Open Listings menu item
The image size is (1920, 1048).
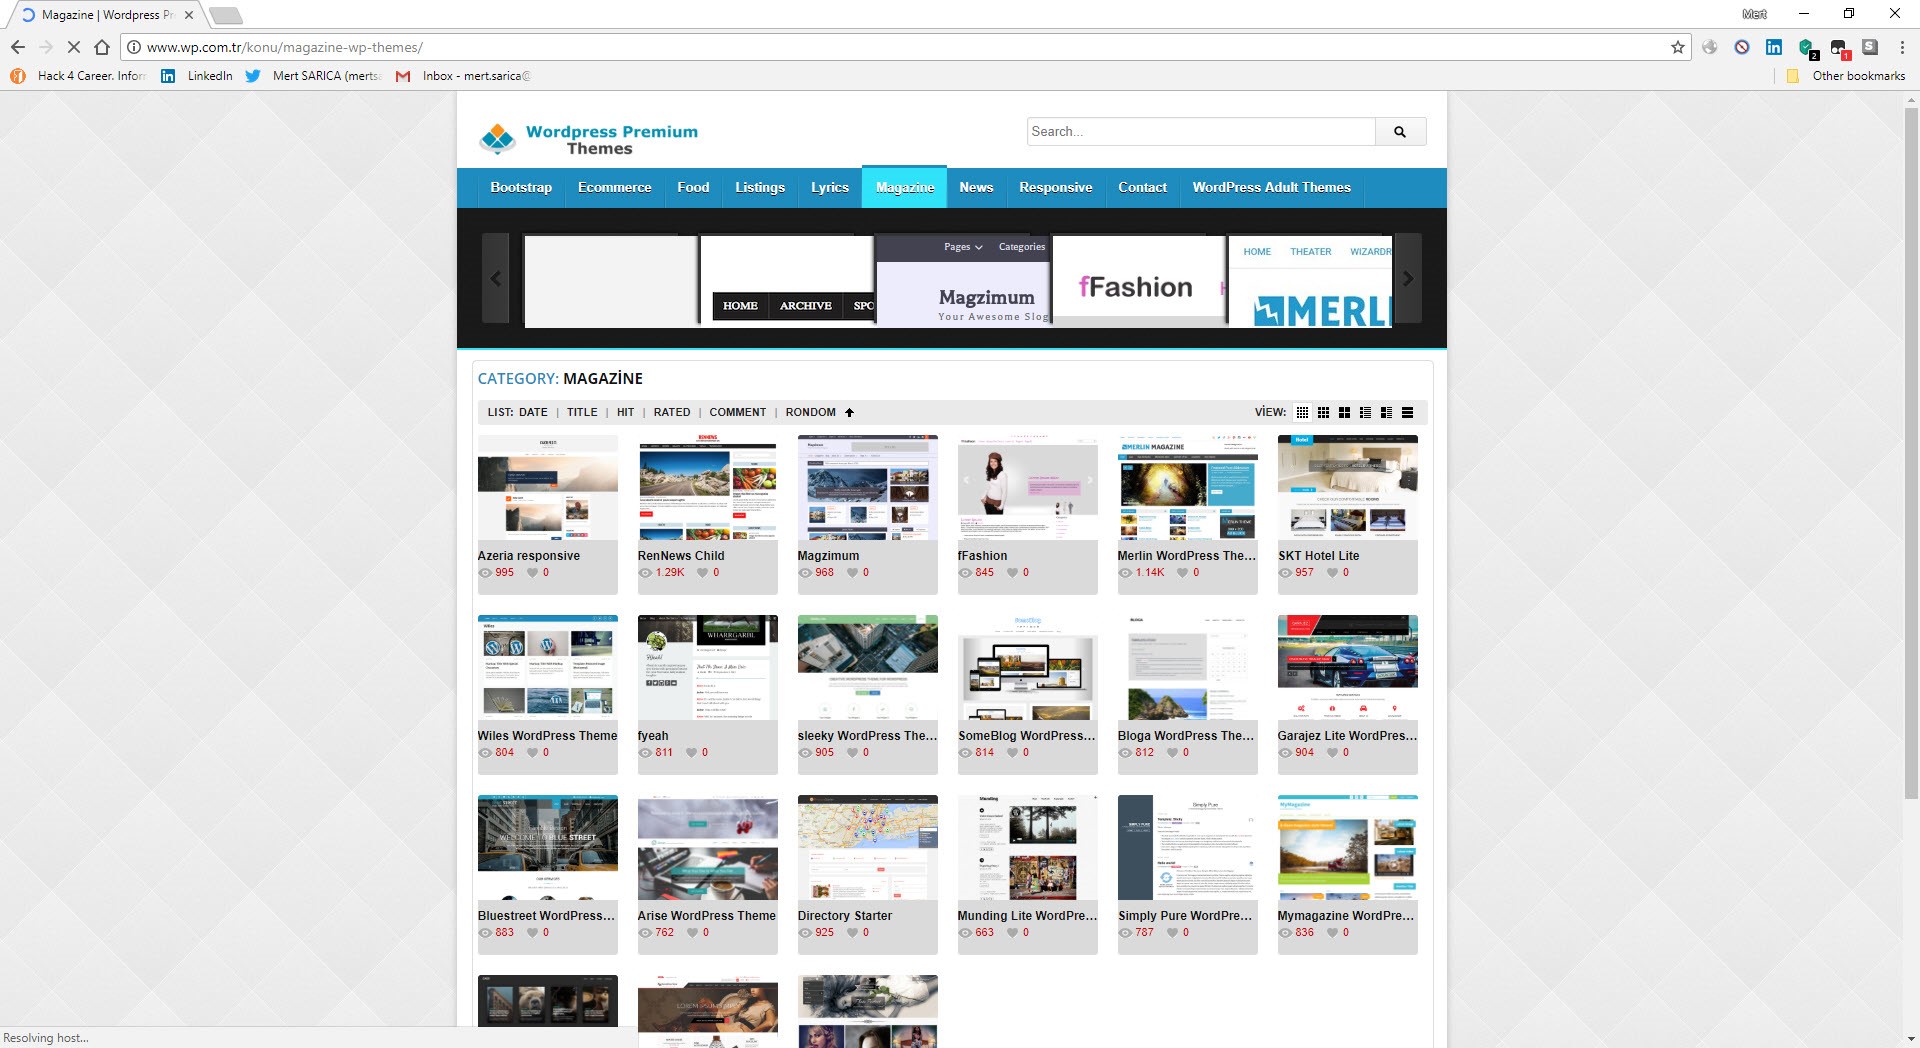760,188
